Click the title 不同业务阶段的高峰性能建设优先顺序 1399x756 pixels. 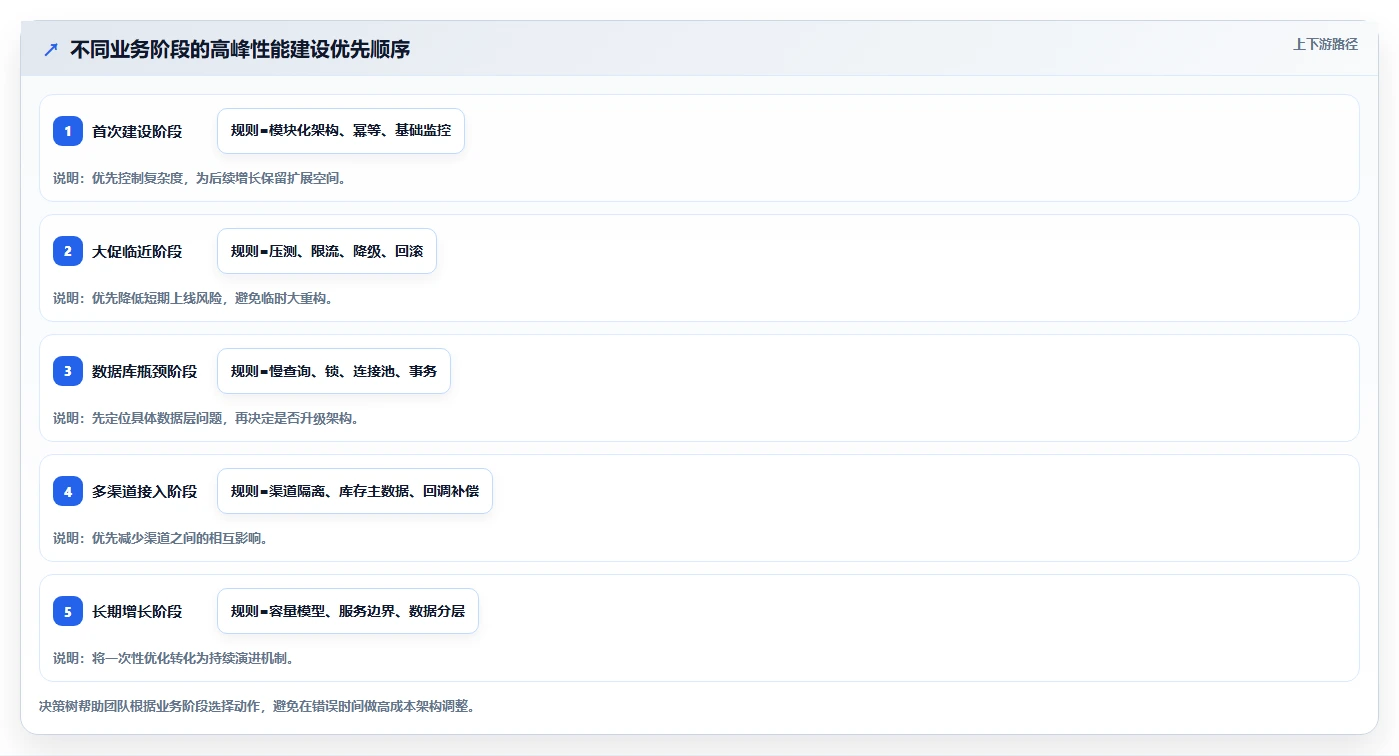[x=240, y=49]
